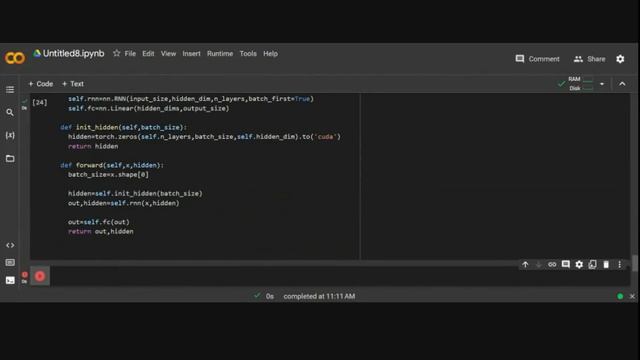
Task: Delete the selected cell
Action: [606, 264]
